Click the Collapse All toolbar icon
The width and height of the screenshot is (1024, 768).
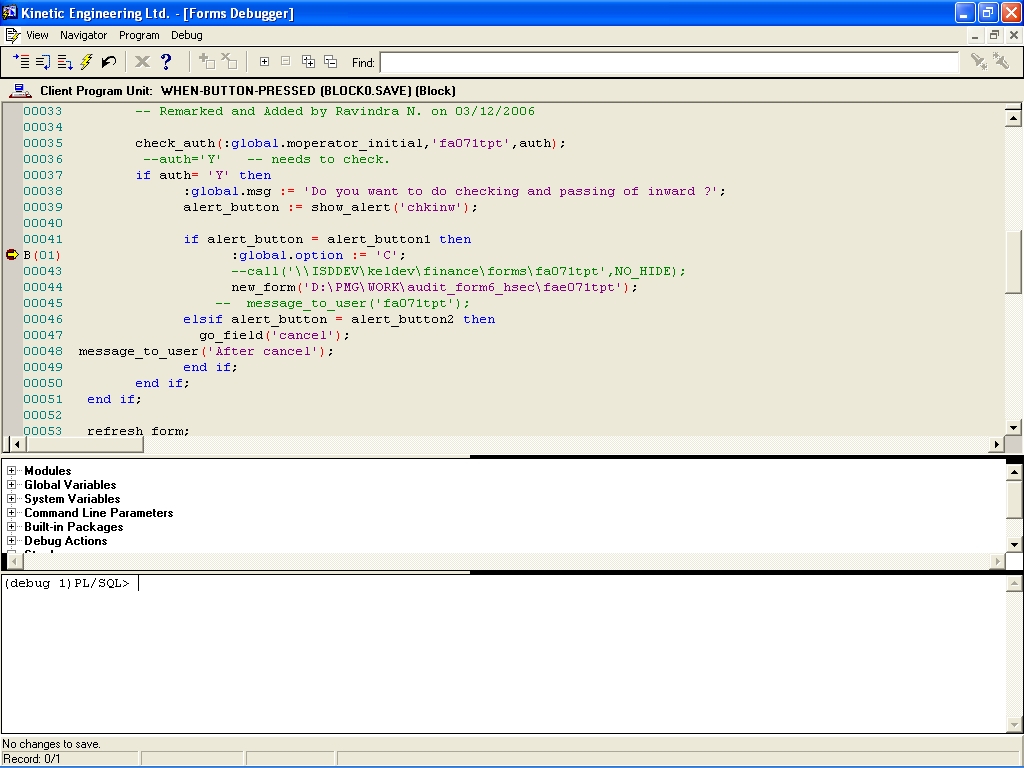(330, 62)
